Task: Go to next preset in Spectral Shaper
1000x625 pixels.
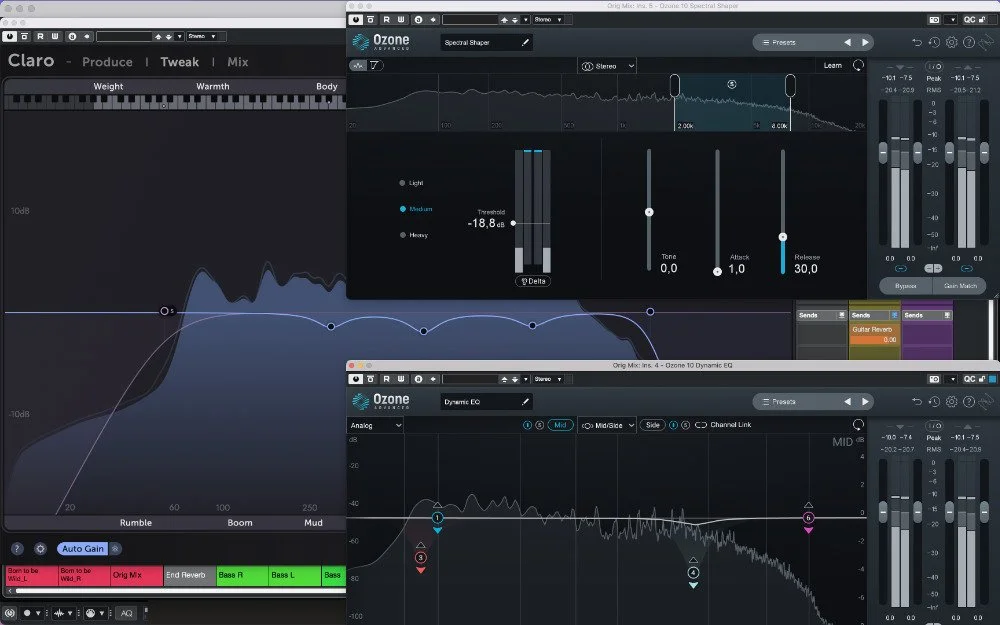Action: pos(865,43)
